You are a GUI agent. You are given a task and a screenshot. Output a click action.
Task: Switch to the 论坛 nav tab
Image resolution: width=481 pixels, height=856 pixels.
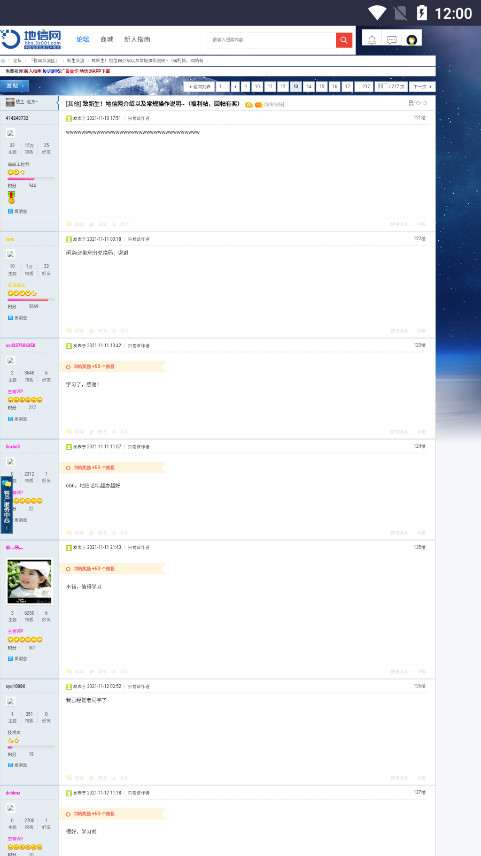(x=82, y=39)
